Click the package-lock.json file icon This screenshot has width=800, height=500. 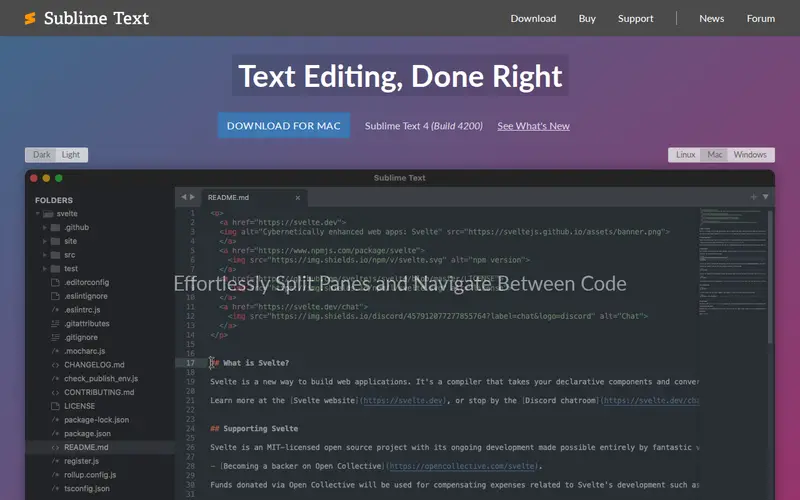tap(55, 420)
